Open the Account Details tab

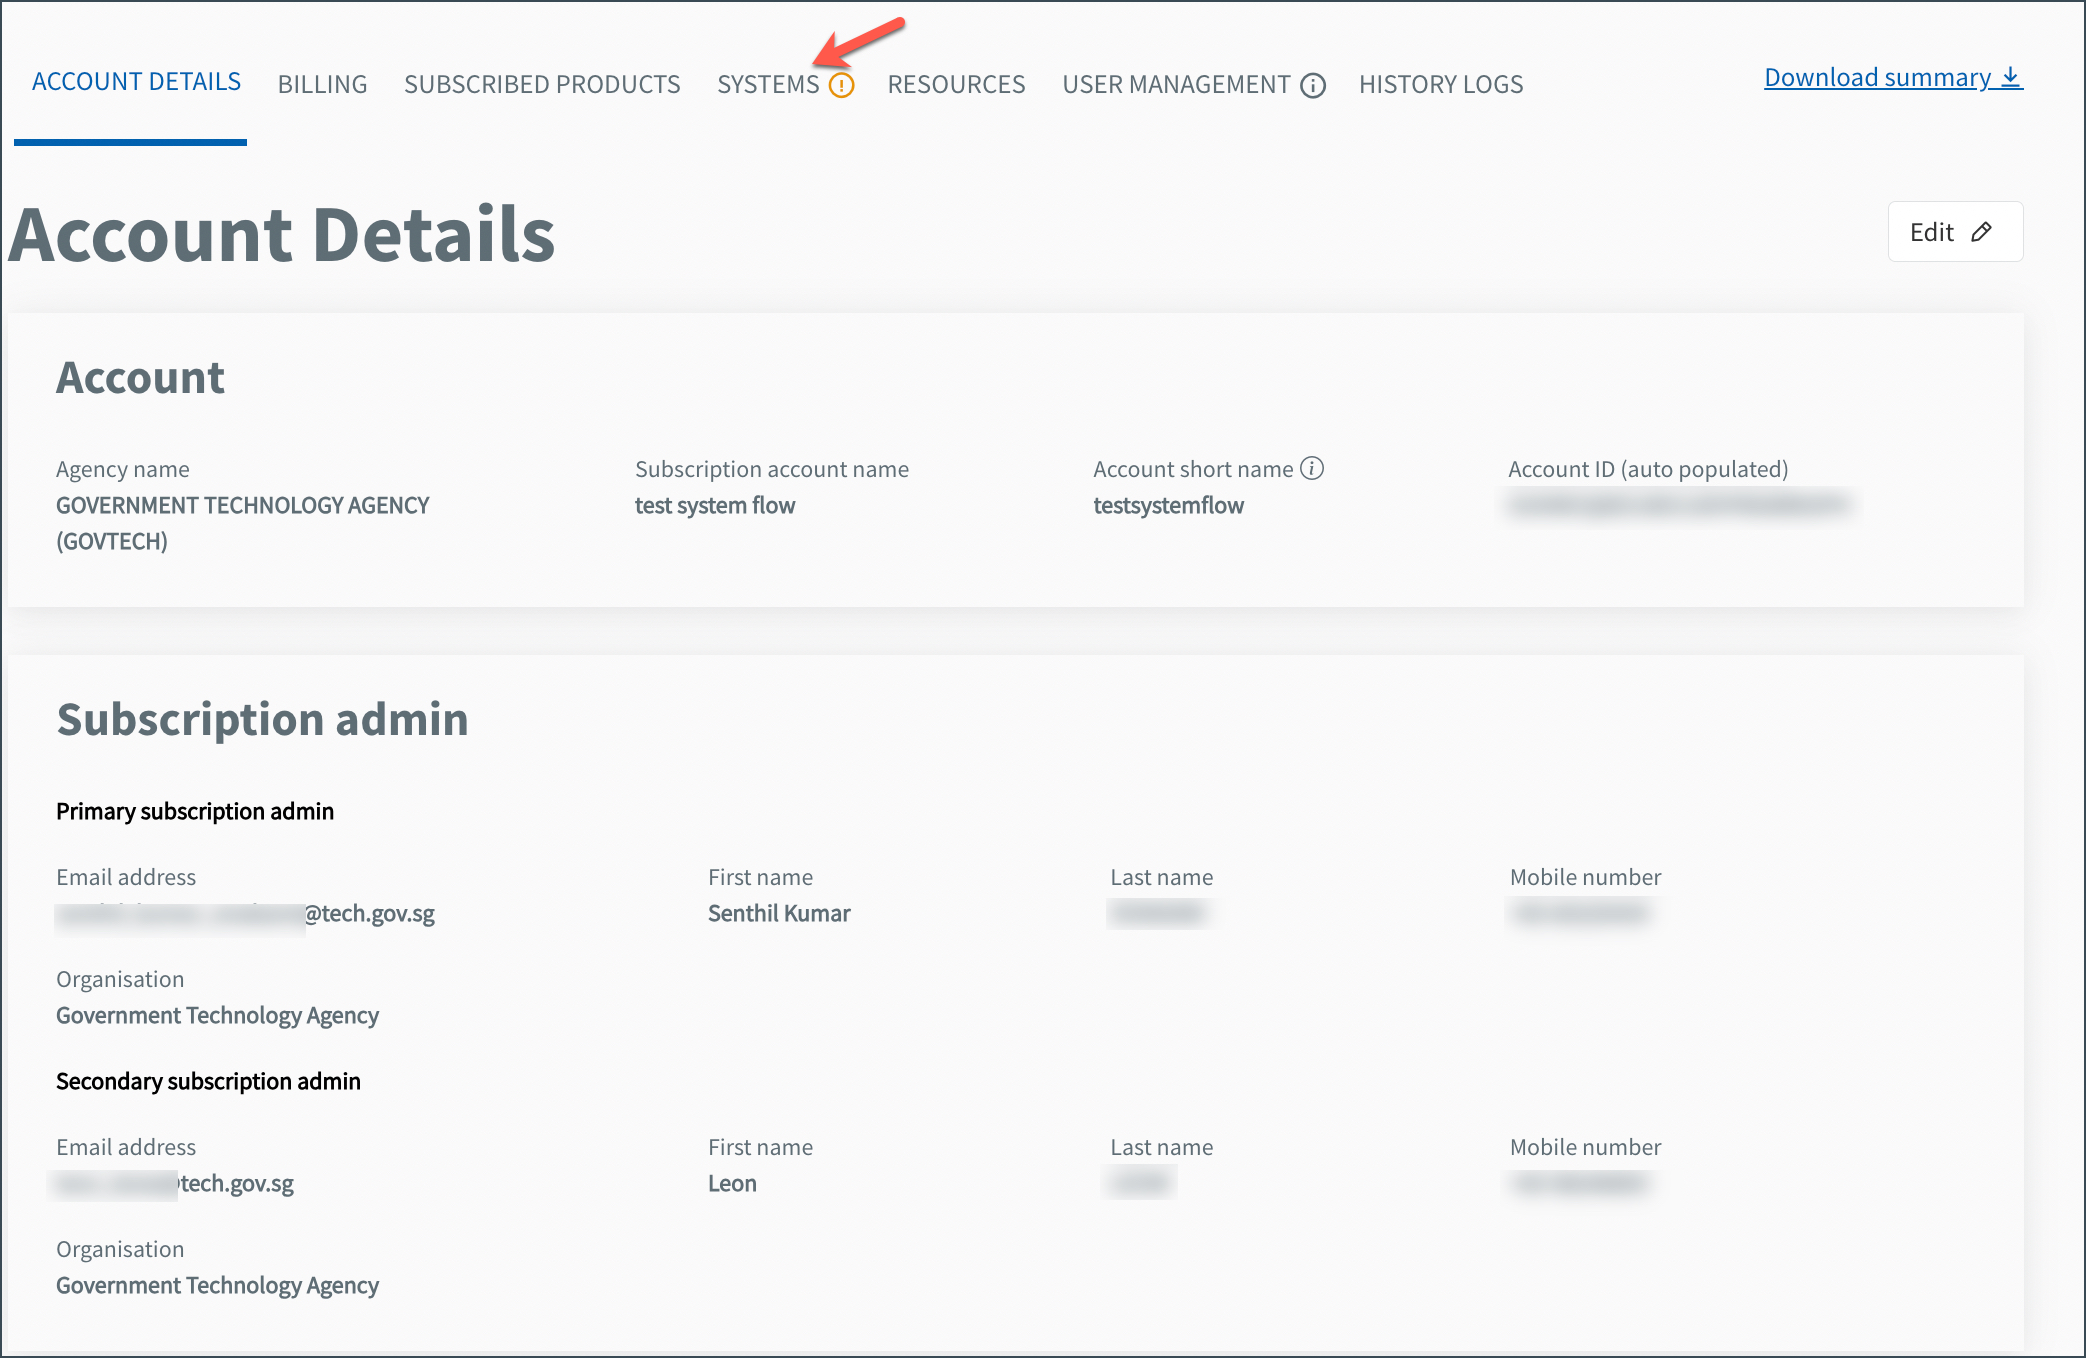[x=136, y=82]
